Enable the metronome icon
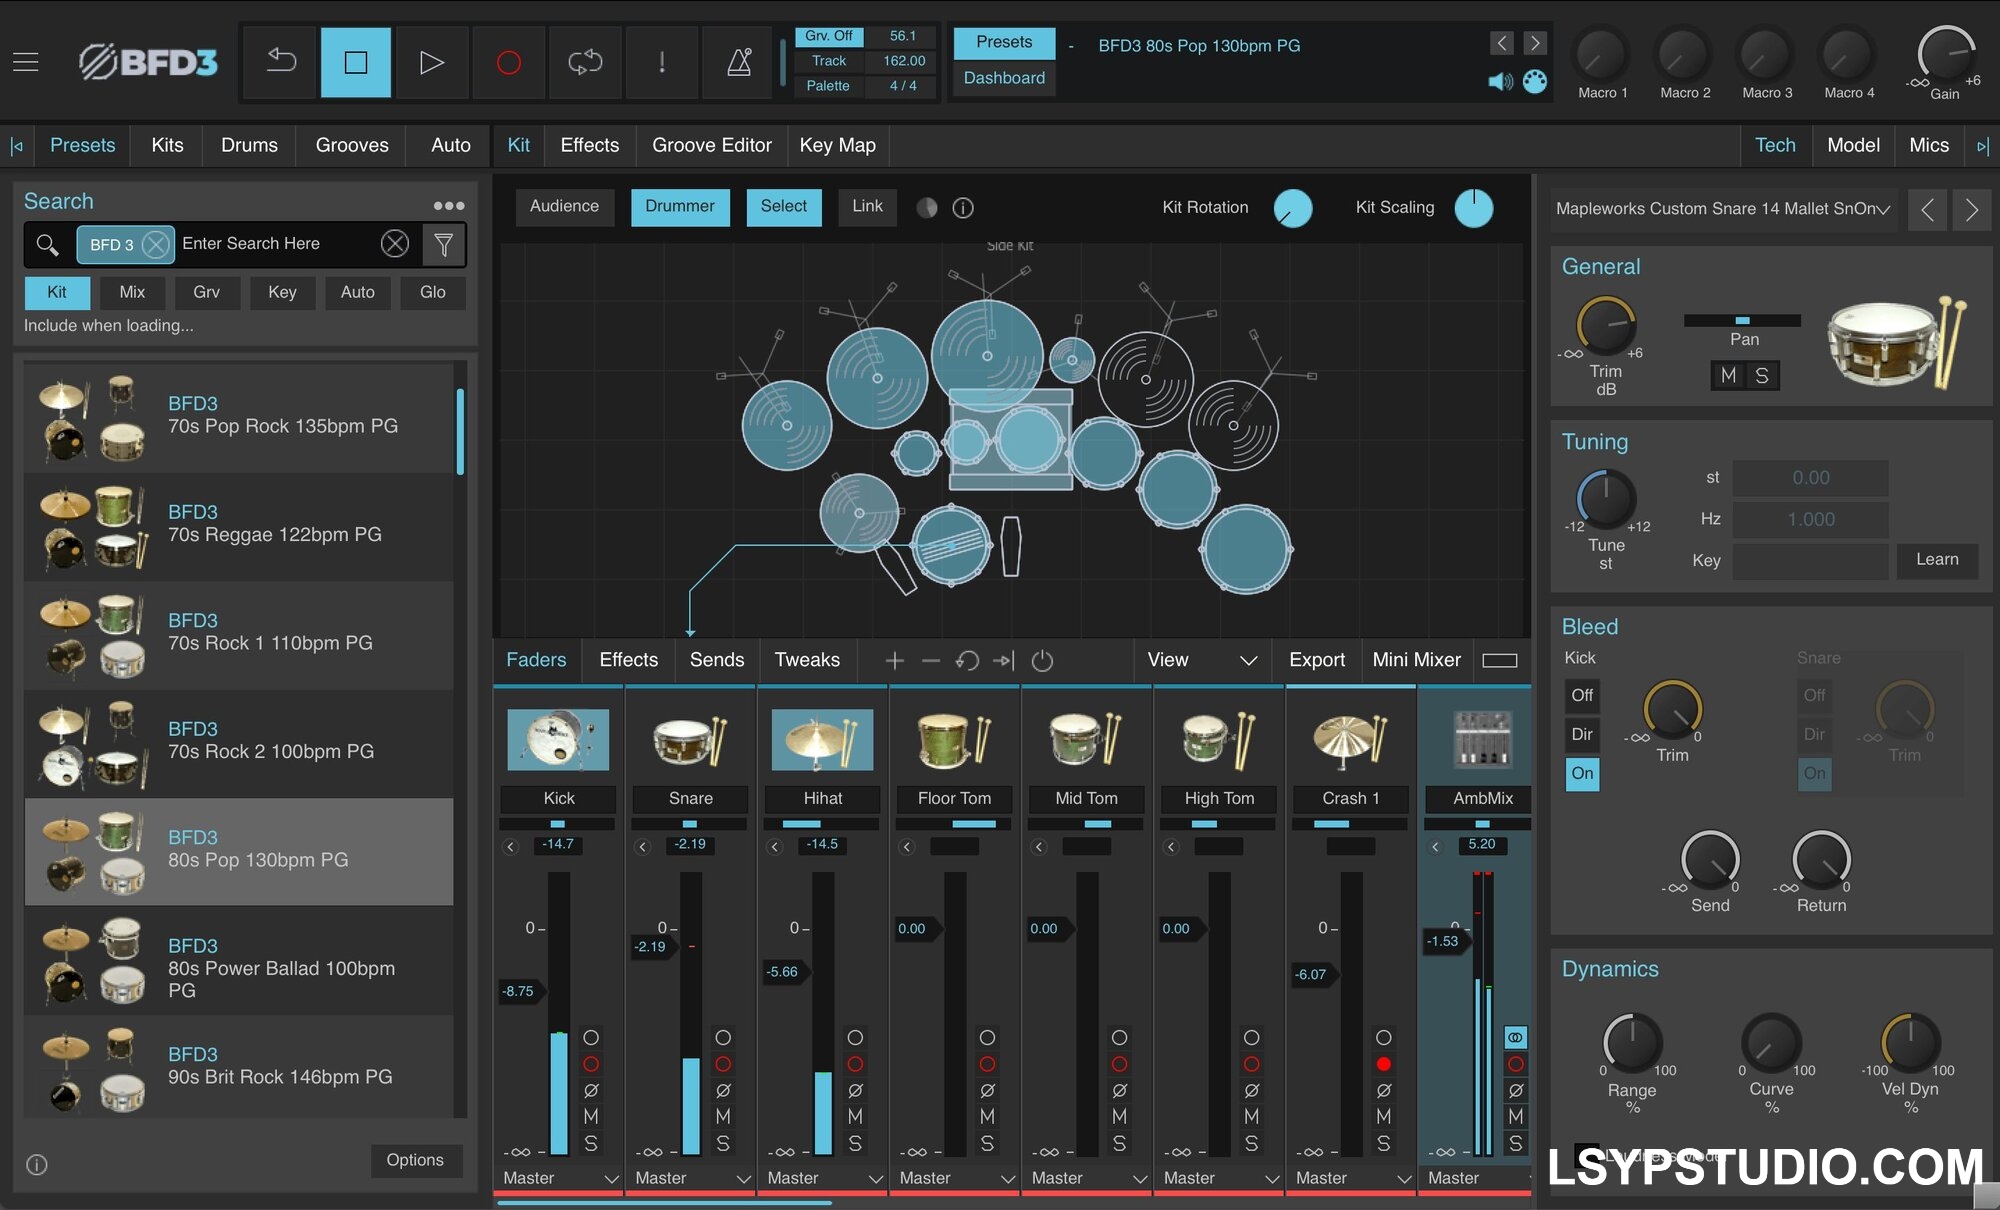Image resolution: width=2000 pixels, height=1210 pixels. [737, 62]
